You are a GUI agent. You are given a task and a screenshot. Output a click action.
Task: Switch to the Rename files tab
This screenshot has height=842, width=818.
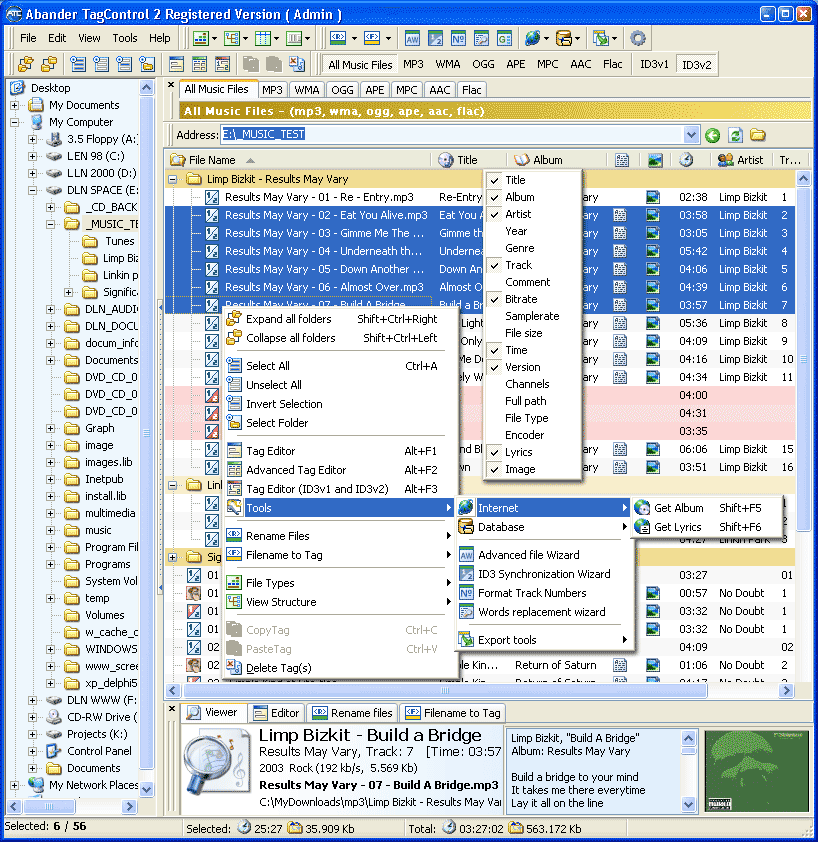353,713
